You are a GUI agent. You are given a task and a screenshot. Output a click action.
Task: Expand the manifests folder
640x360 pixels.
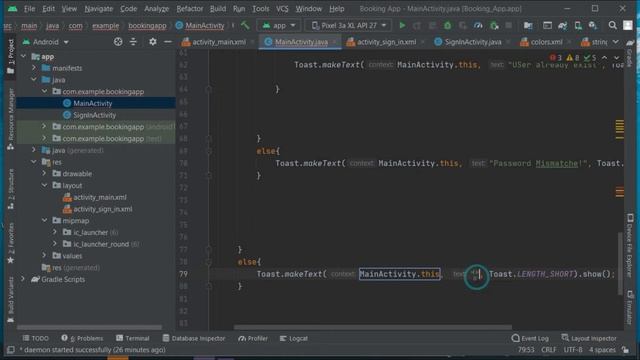point(34,68)
